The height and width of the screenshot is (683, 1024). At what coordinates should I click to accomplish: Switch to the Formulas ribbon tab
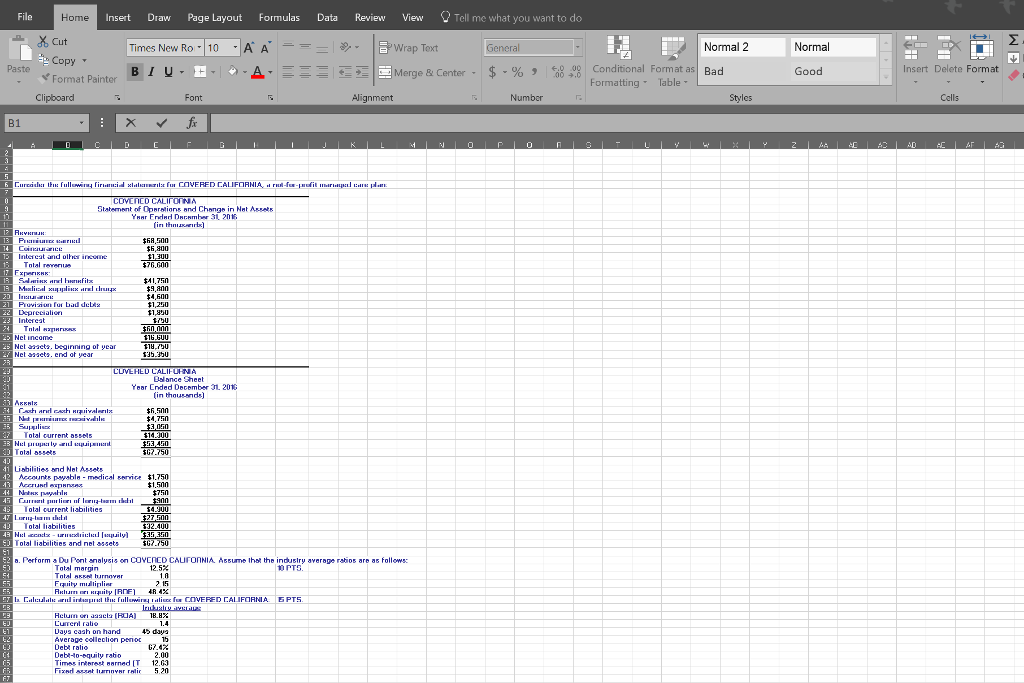tap(279, 17)
